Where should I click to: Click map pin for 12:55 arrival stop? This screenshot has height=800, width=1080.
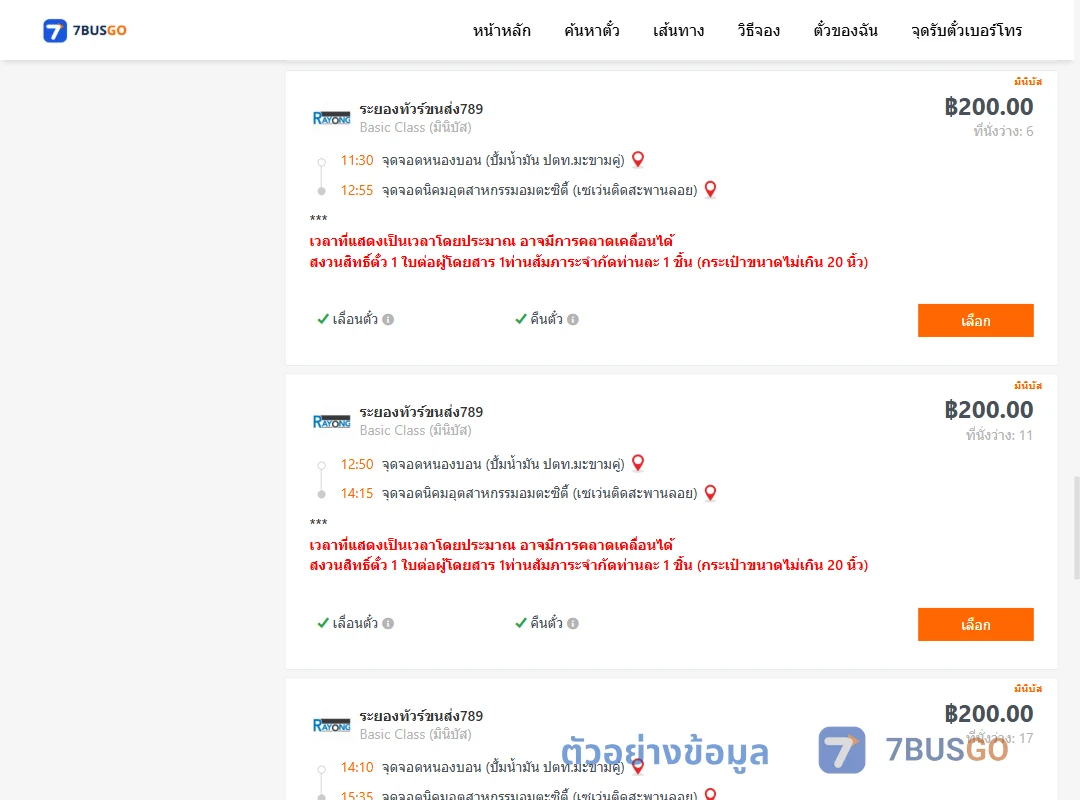pos(710,189)
